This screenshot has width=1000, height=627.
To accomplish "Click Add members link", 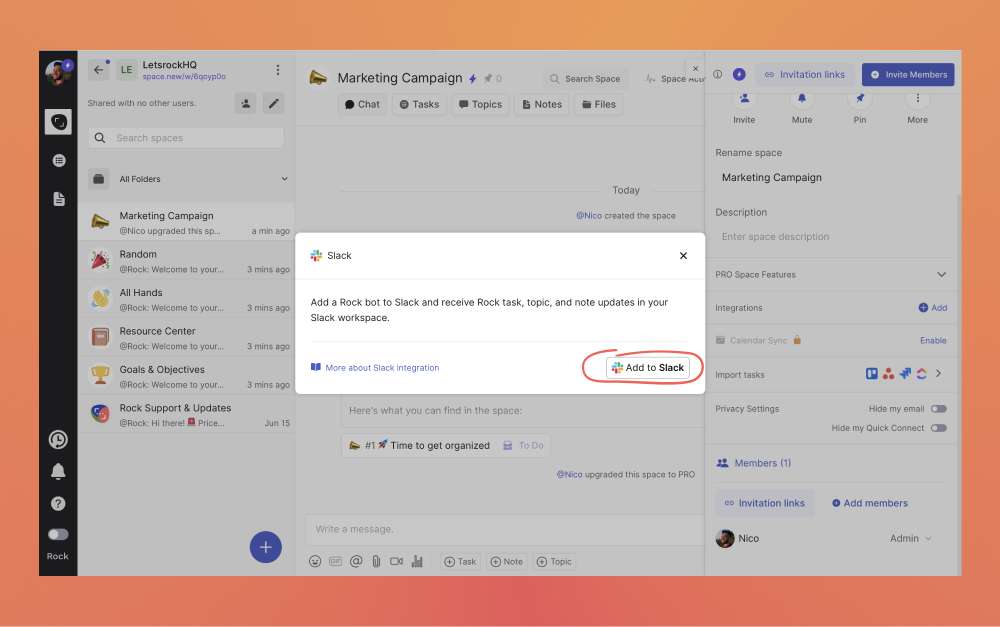I will pos(869,503).
